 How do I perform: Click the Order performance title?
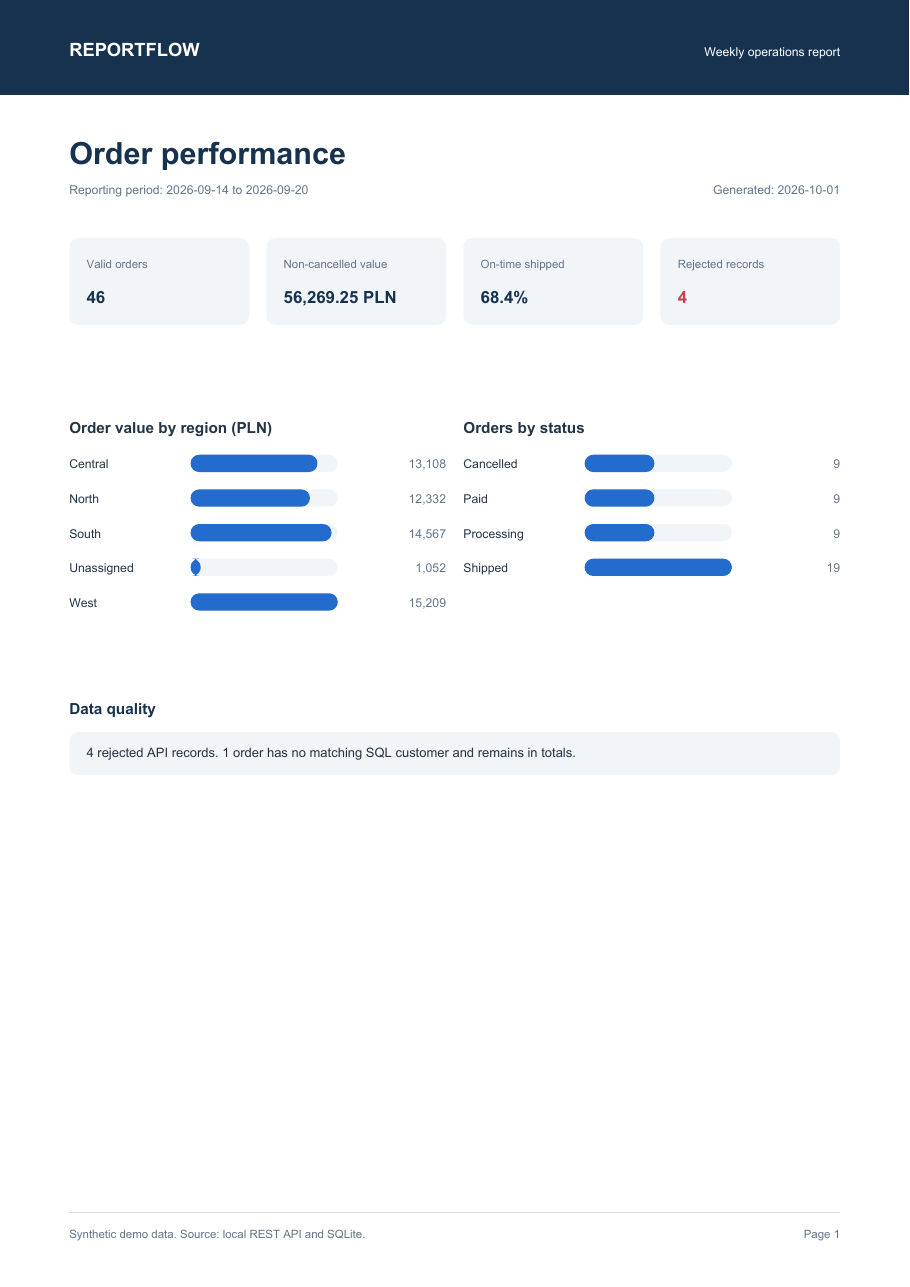[207, 153]
